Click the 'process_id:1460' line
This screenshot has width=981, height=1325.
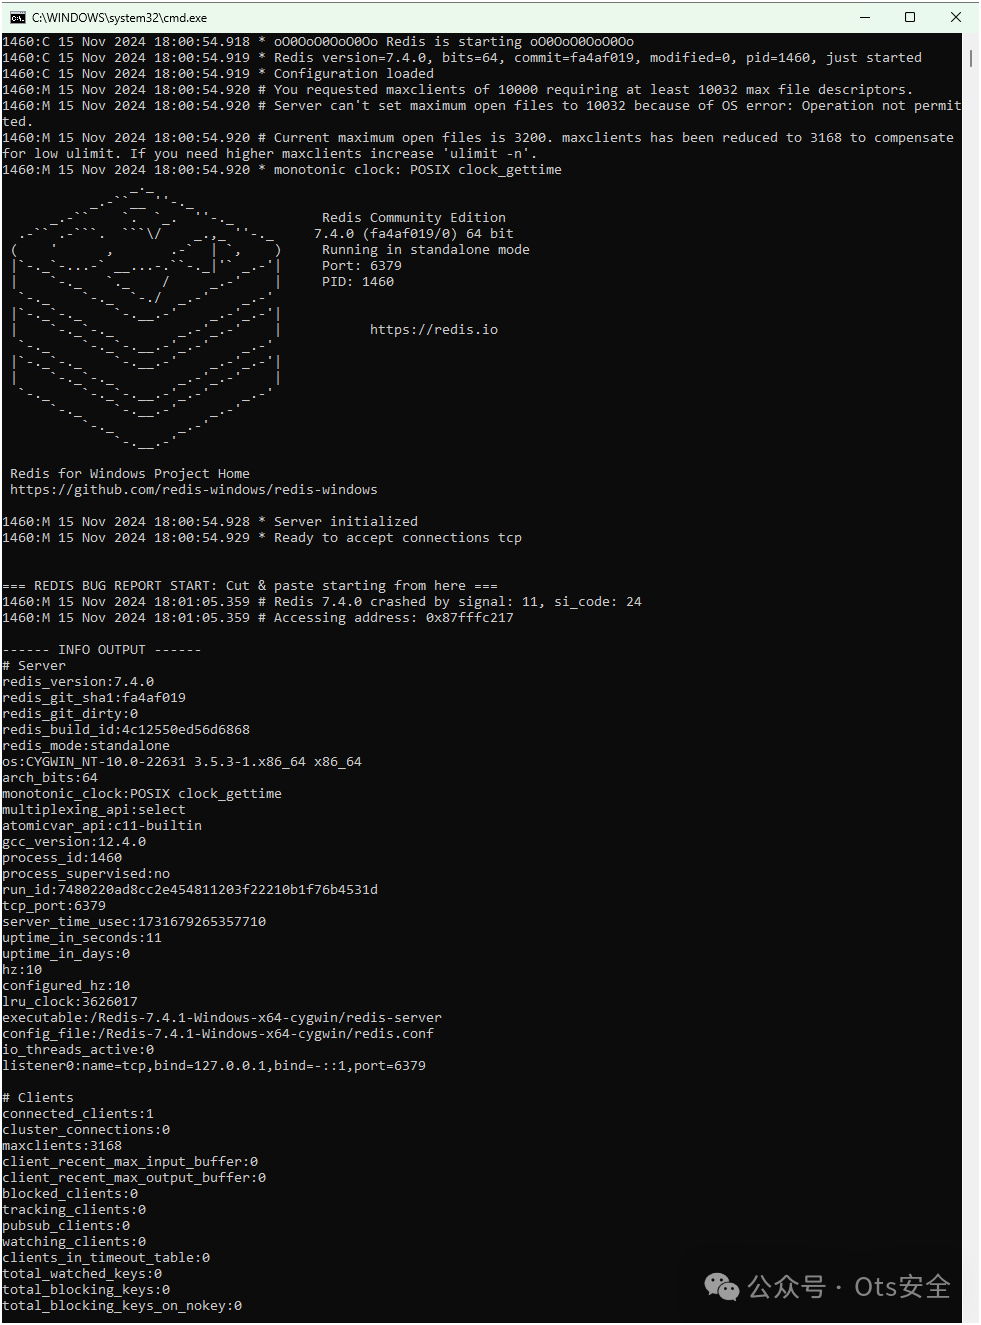point(62,858)
